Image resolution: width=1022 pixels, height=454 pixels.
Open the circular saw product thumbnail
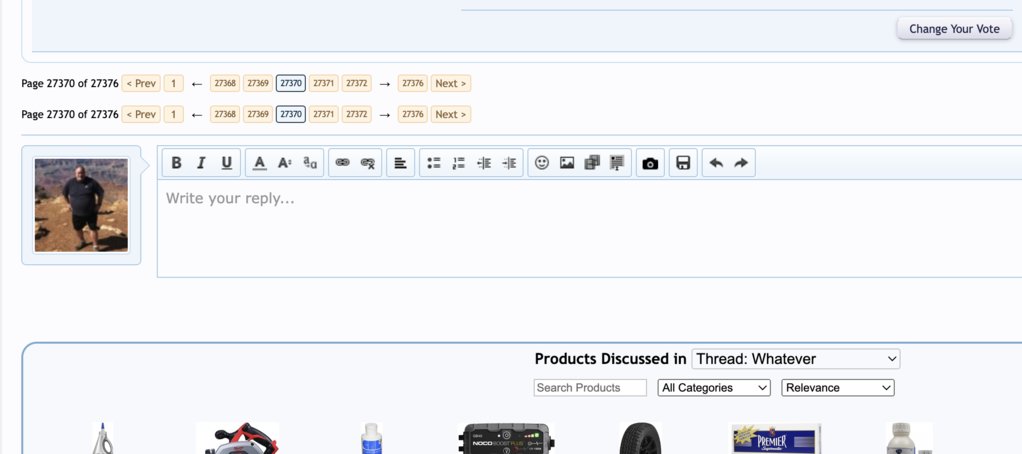[238, 438]
